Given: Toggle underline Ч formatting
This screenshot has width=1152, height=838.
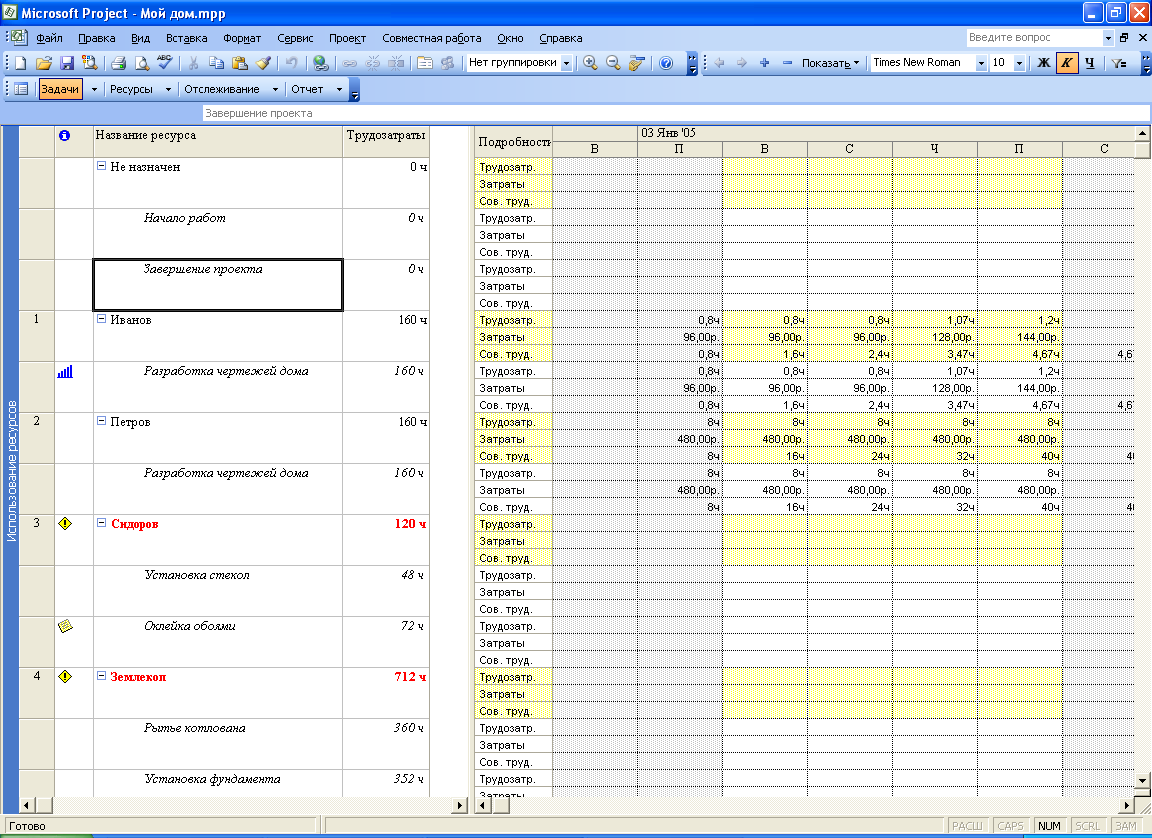Looking at the screenshot, I should 1090,63.
